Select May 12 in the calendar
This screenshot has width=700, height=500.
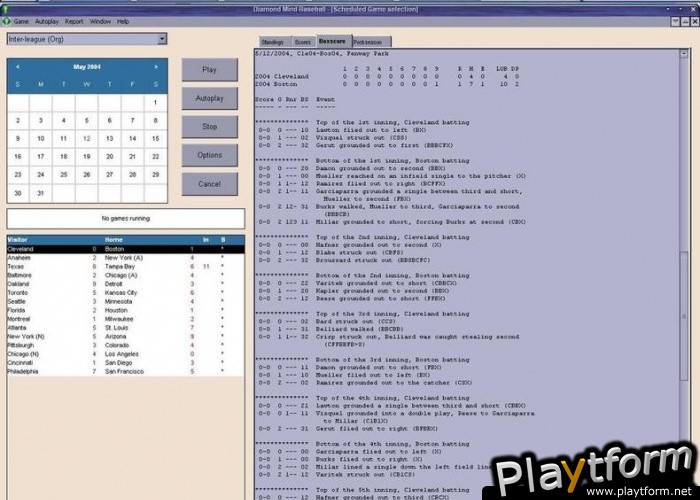click(87, 138)
